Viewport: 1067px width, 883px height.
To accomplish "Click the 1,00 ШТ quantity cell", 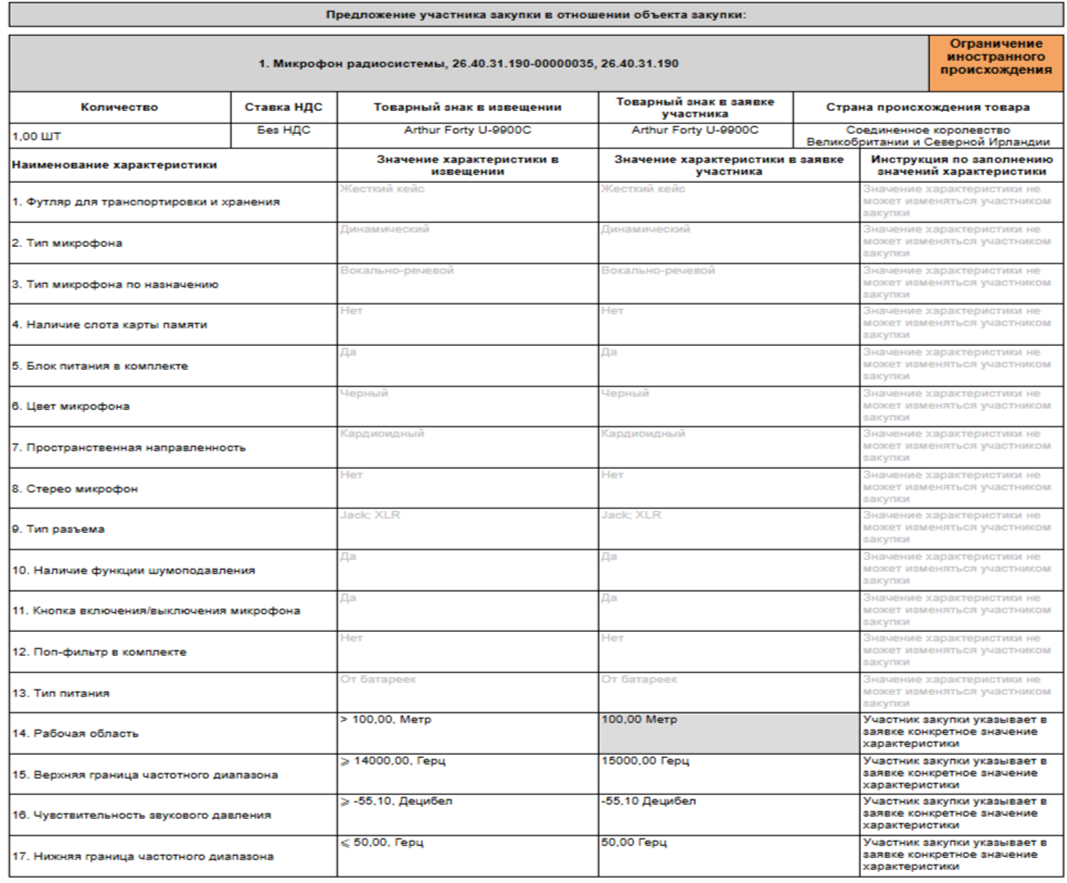I will tap(120, 136).
